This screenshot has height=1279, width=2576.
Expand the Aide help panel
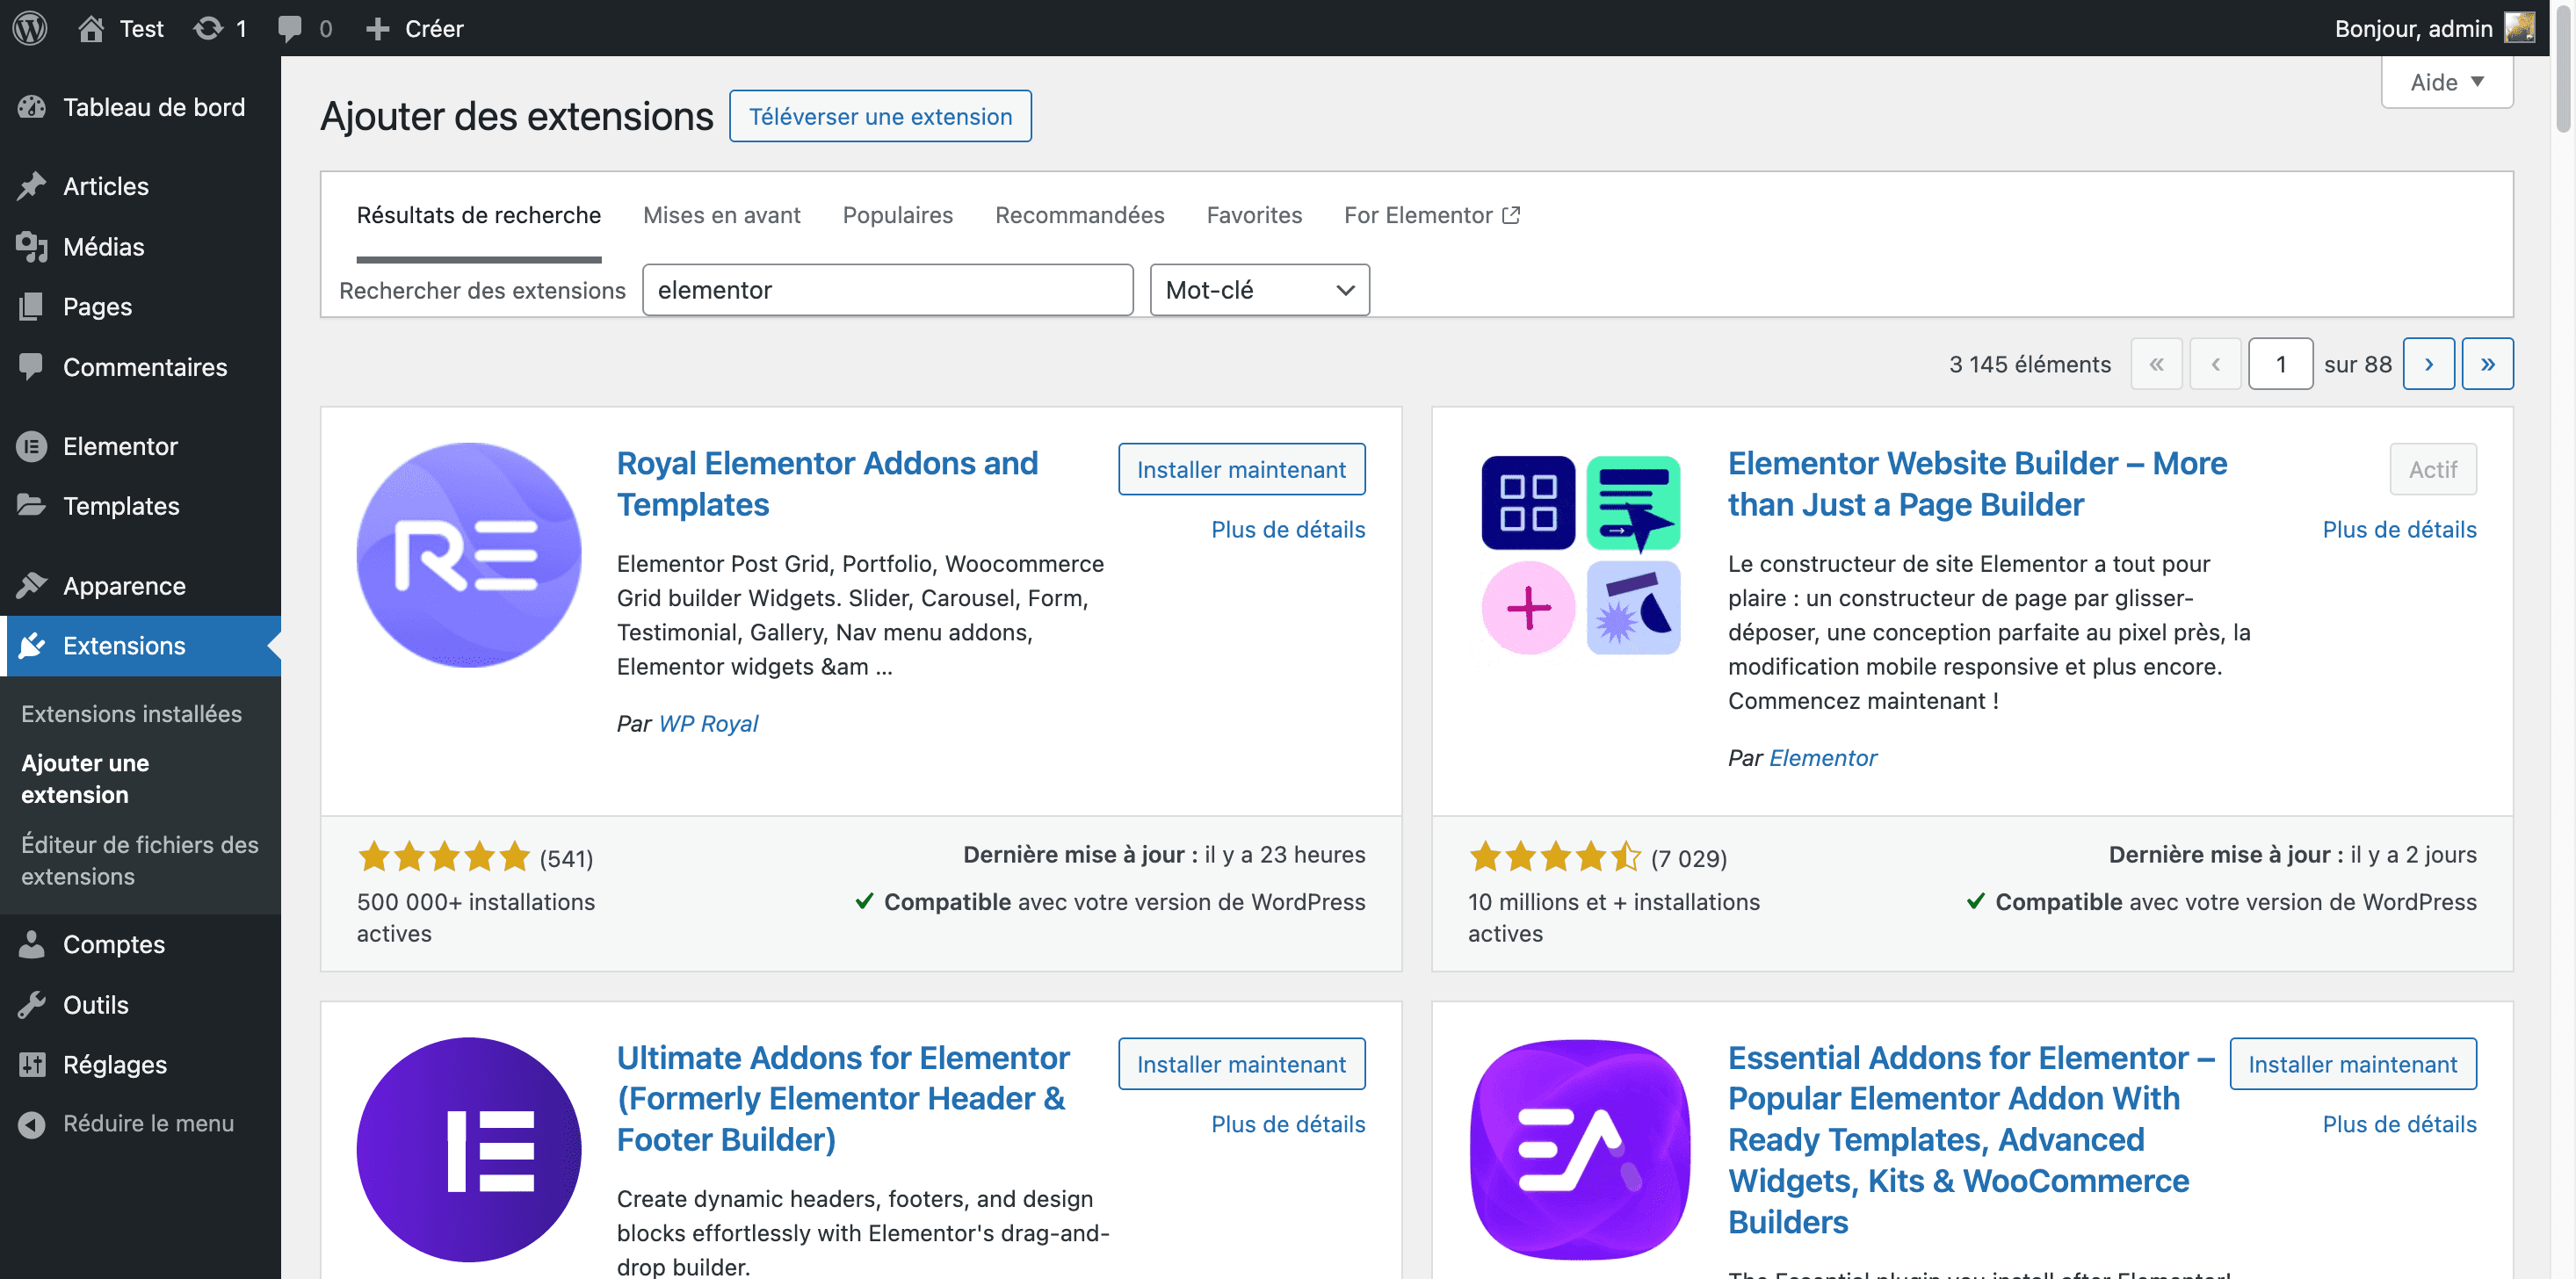[2446, 82]
